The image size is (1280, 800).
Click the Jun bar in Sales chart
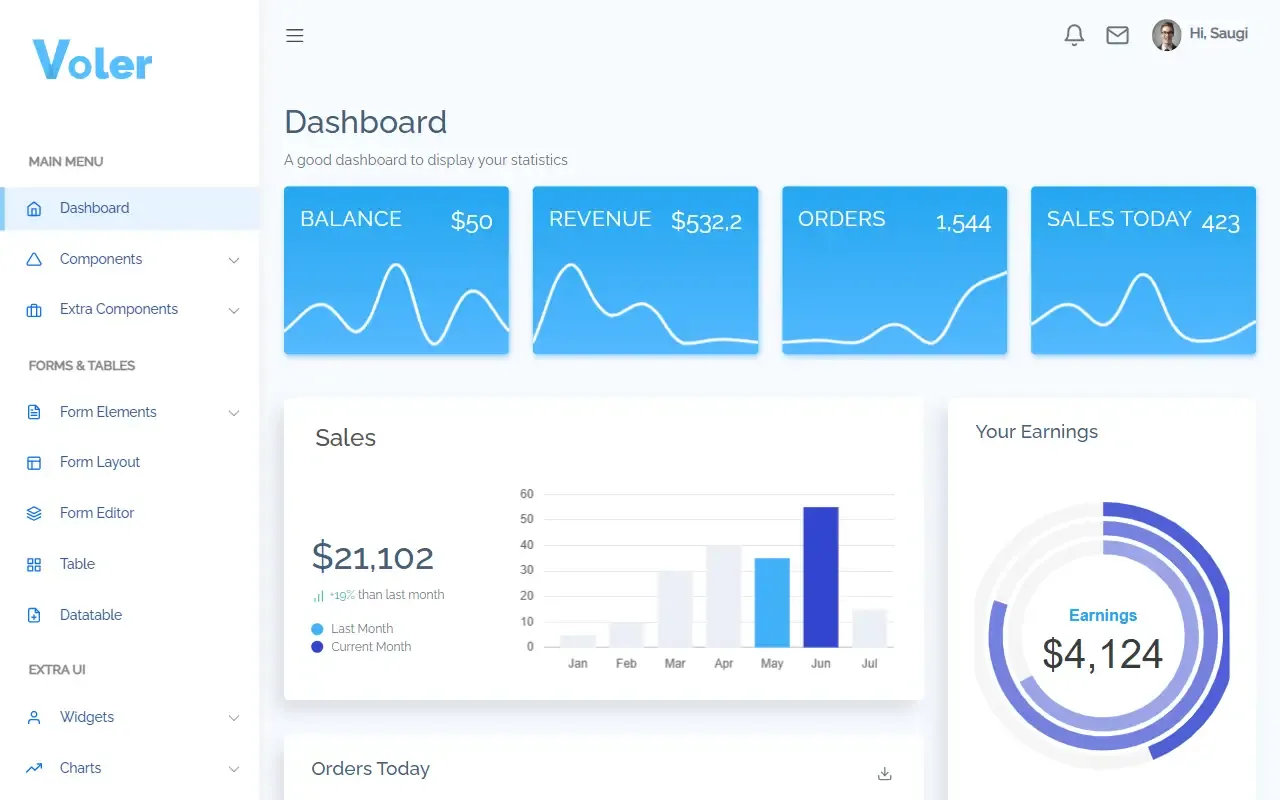[820, 577]
